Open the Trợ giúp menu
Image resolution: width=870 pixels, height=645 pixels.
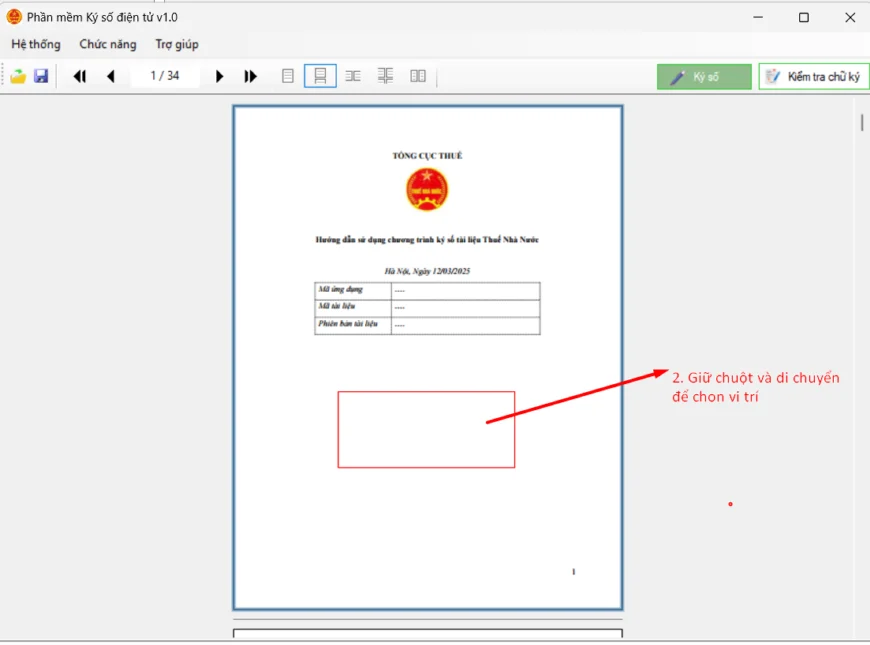(x=177, y=44)
